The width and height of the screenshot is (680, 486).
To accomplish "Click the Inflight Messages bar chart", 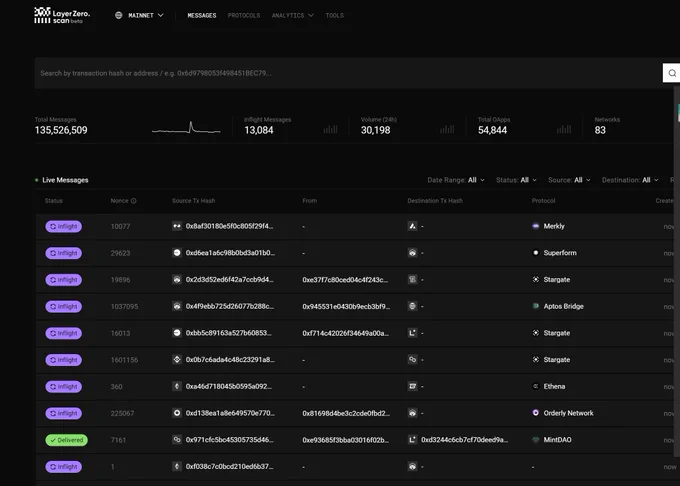I will (x=330, y=129).
